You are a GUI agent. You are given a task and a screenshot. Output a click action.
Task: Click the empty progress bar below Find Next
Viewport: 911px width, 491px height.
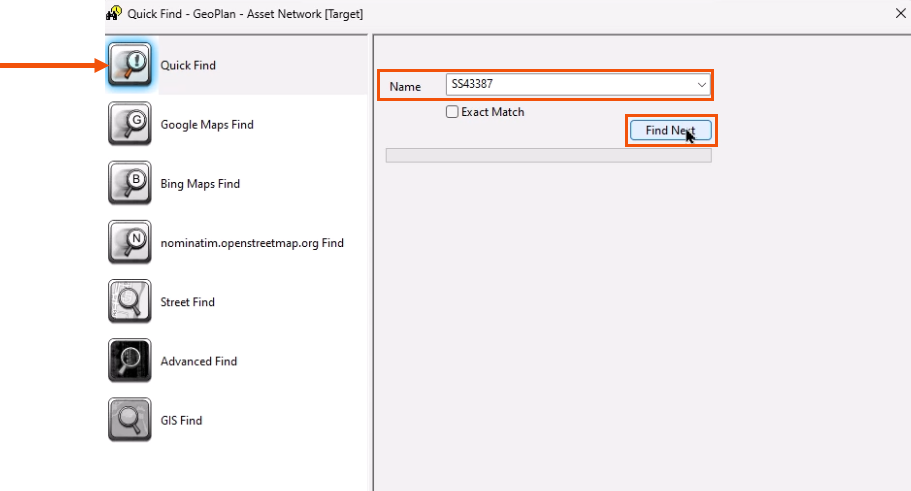coord(548,155)
